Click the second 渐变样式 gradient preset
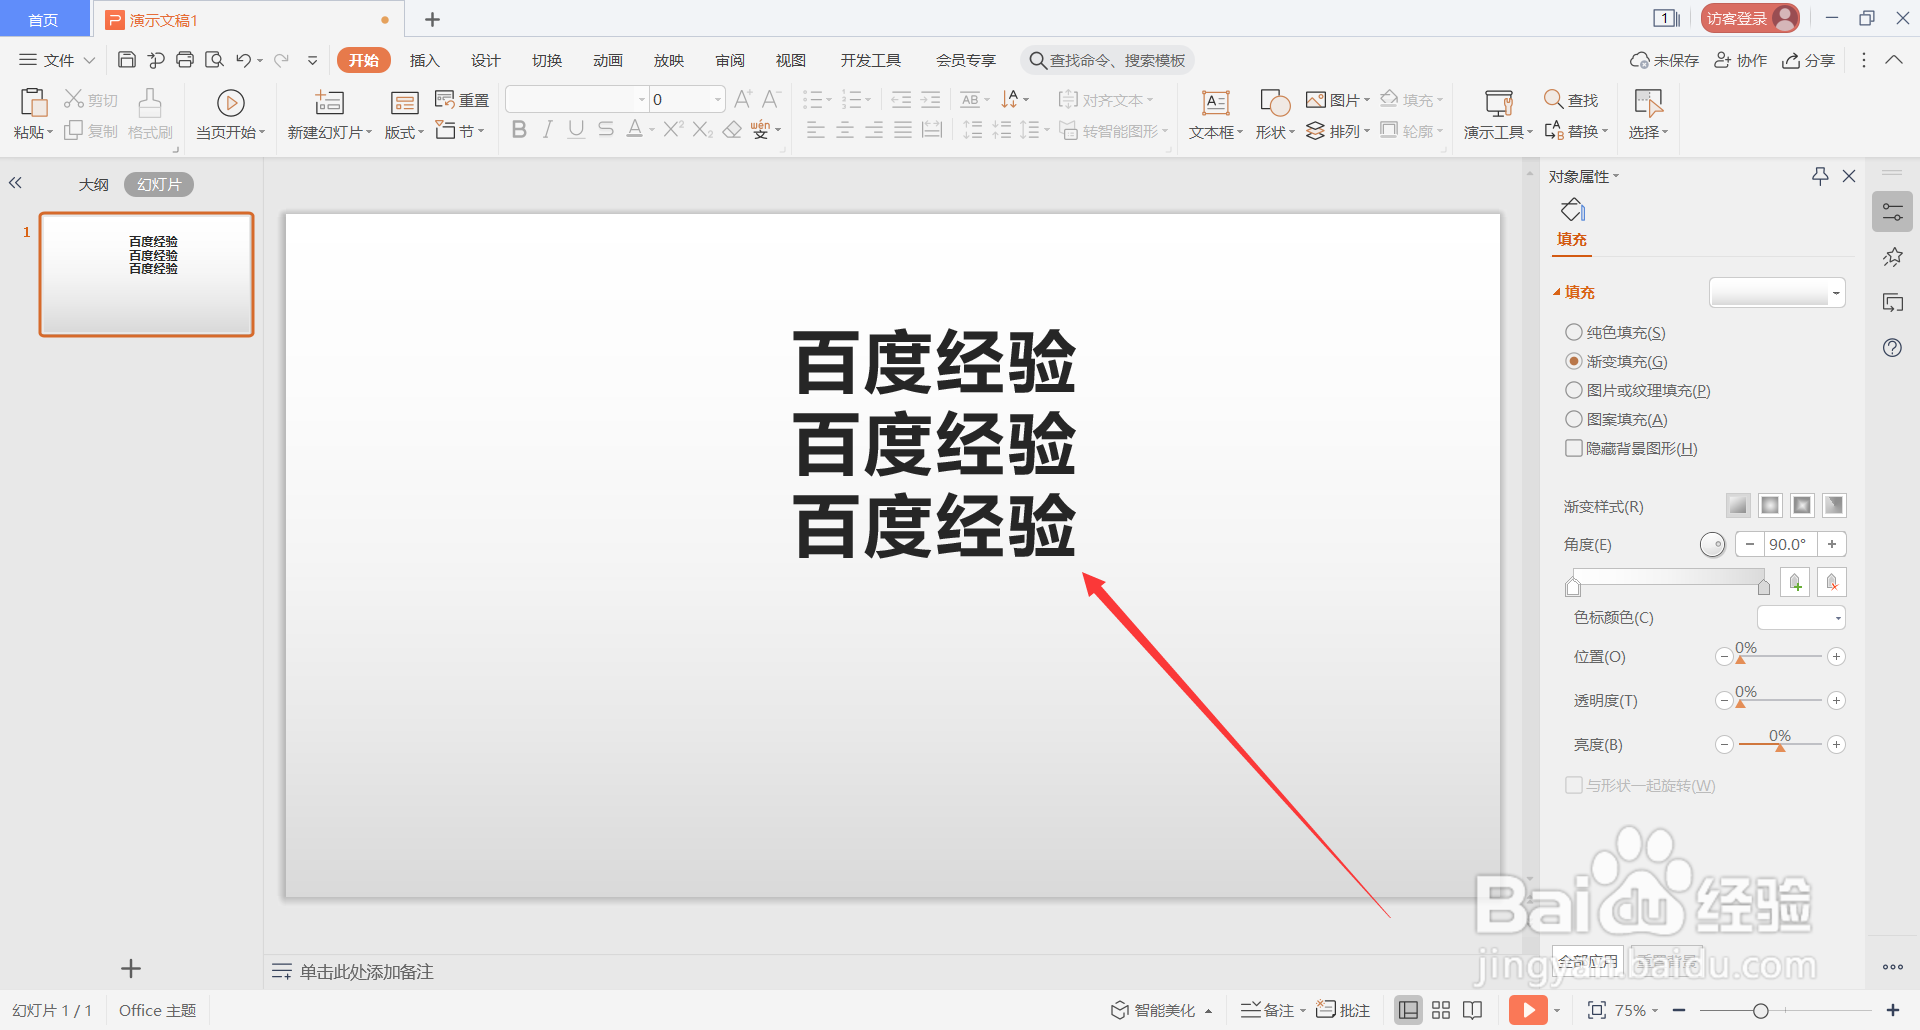This screenshot has height=1030, width=1920. 1770,505
